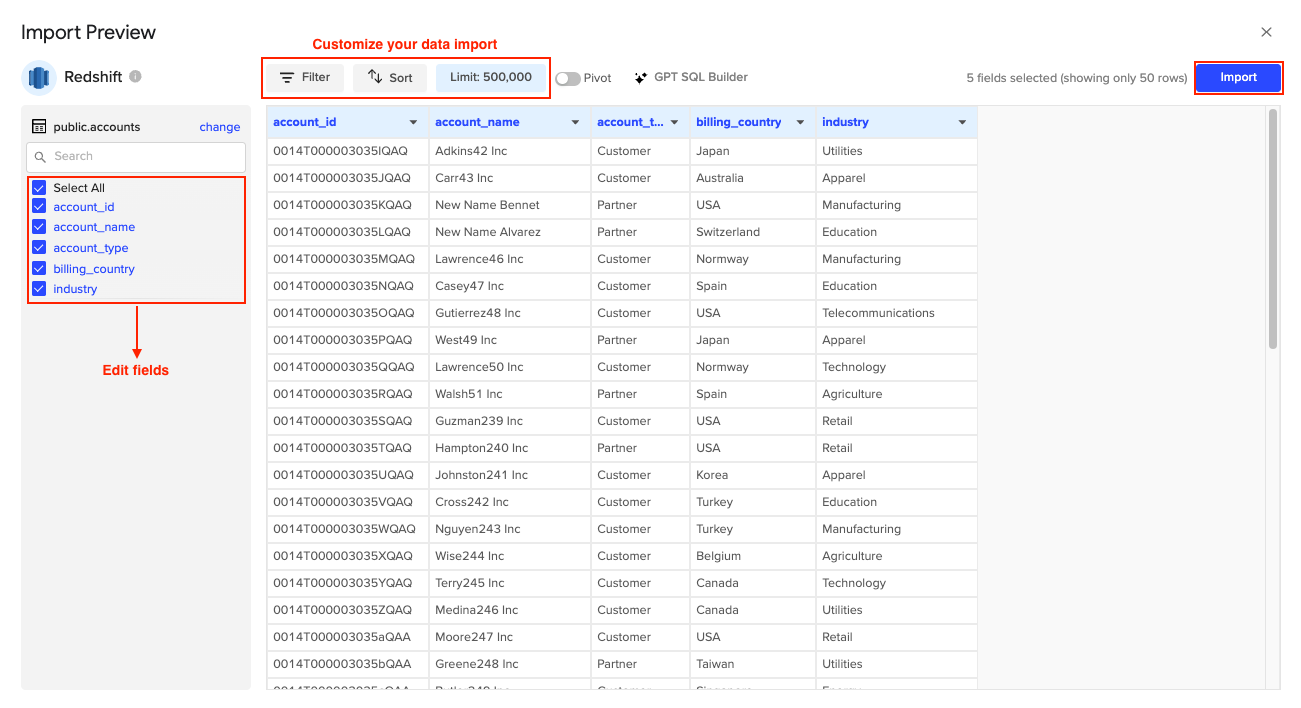This screenshot has width=1301, height=708.
Task: Click the Casey47 Inc cell
Action: pyautogui.click(x=509, y=286)
